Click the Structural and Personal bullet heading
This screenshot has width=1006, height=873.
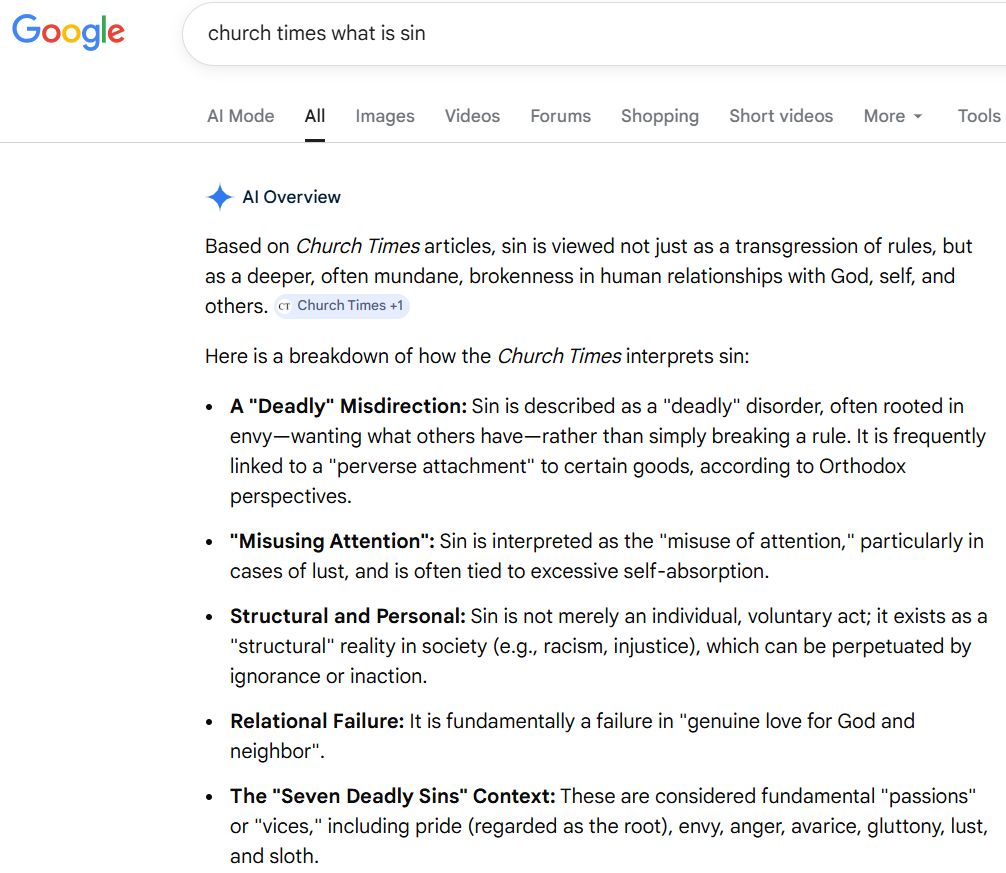pos(347,616)
